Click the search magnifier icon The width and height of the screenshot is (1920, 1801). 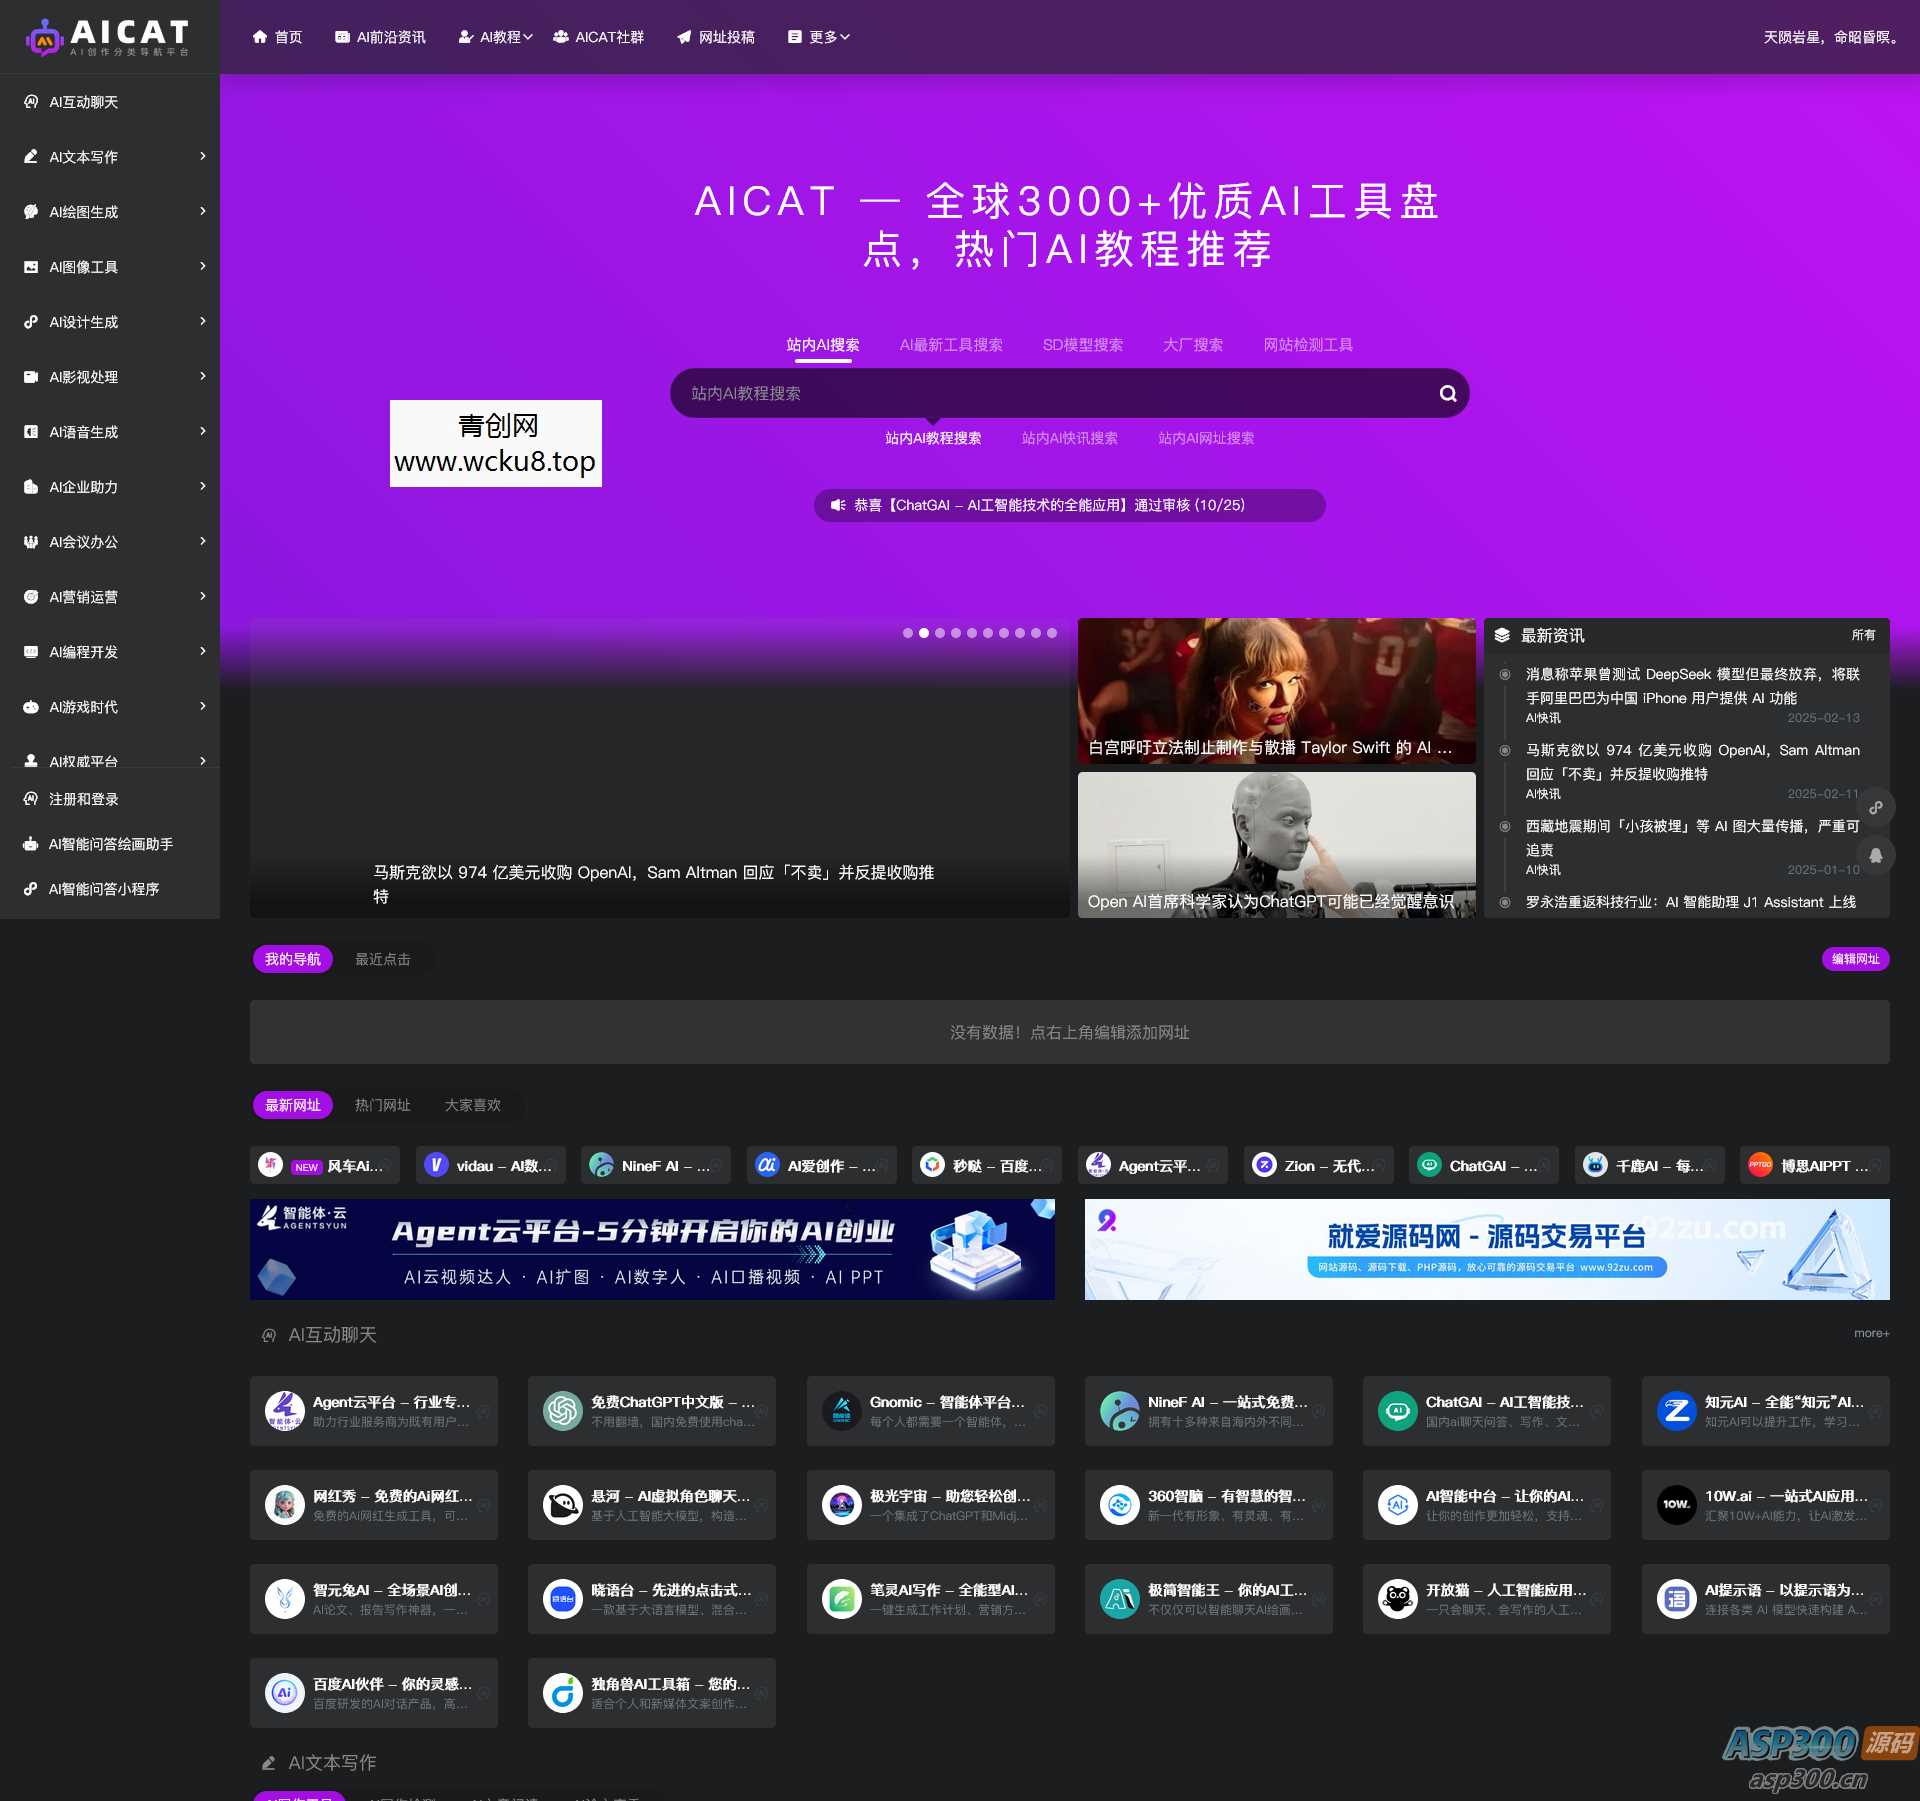click(1447, 392)
